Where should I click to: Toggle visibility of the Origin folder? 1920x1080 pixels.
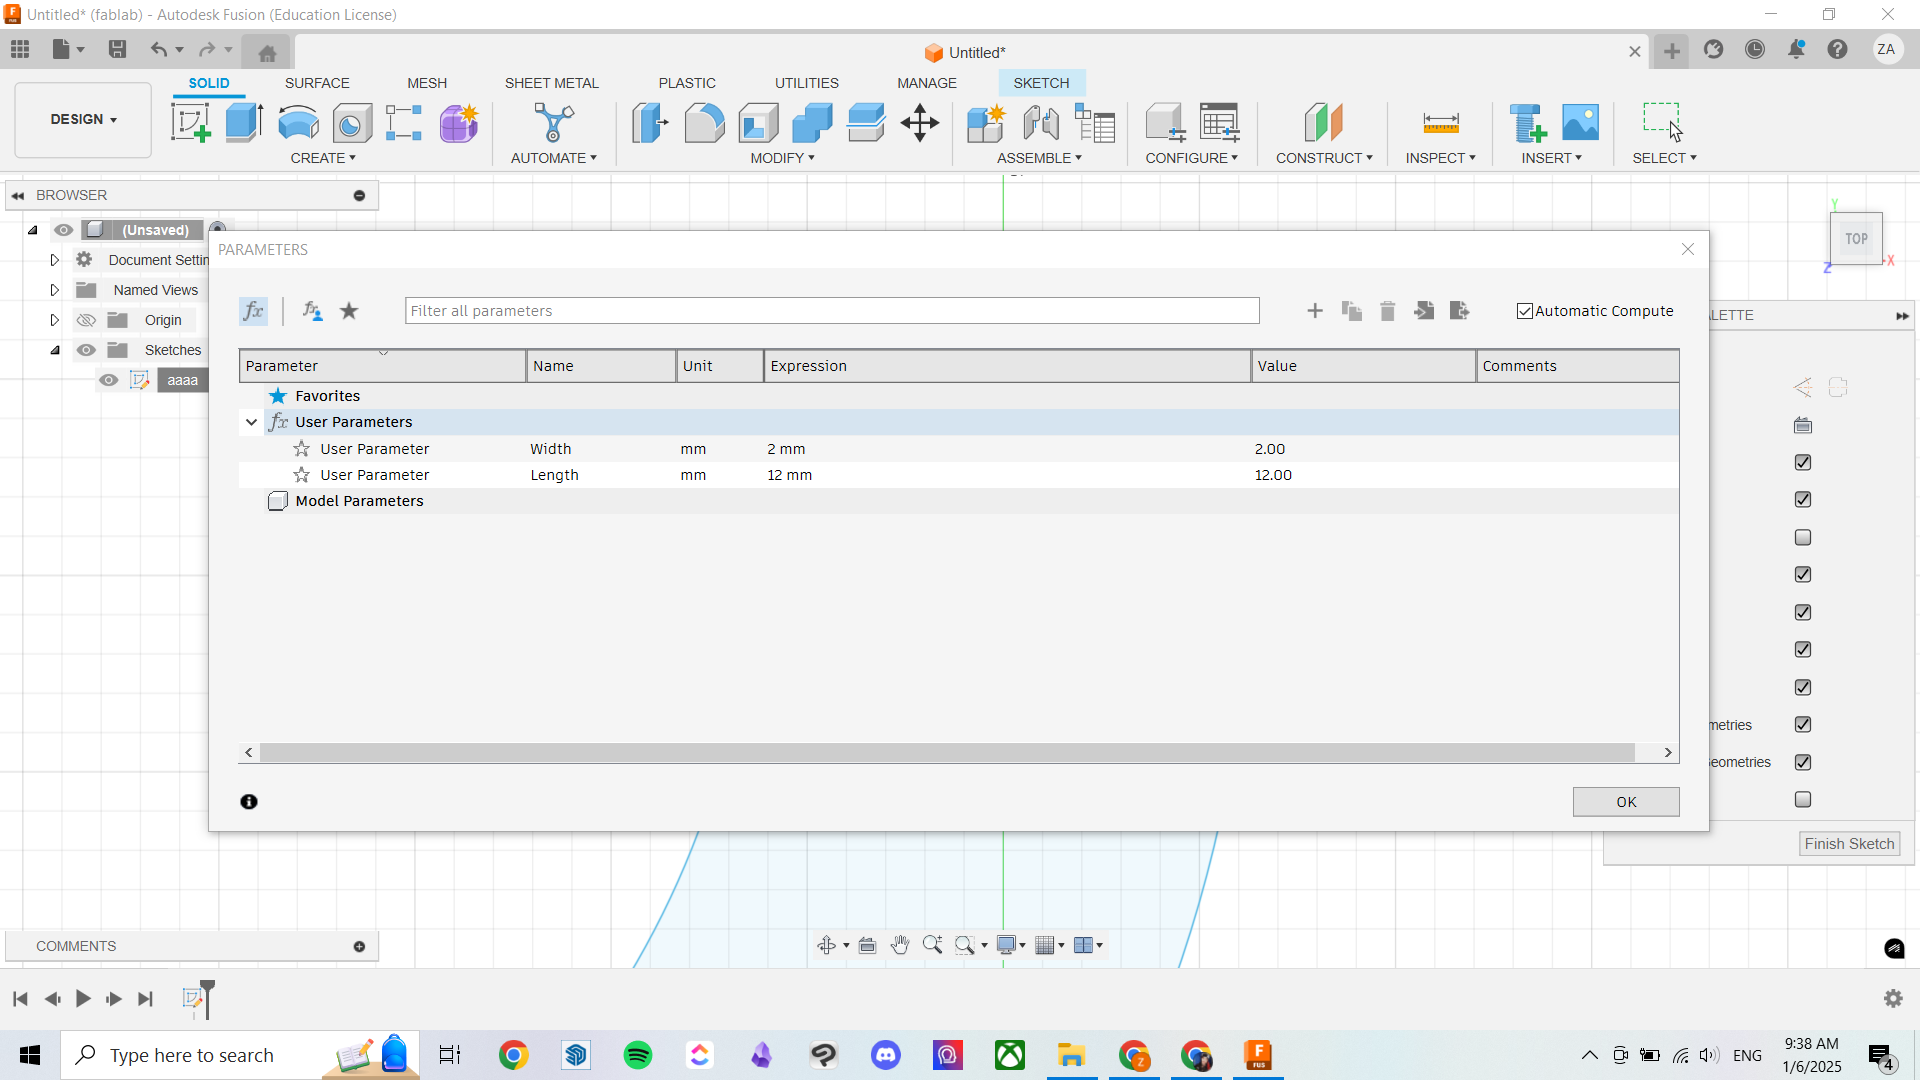pos(87,320)
